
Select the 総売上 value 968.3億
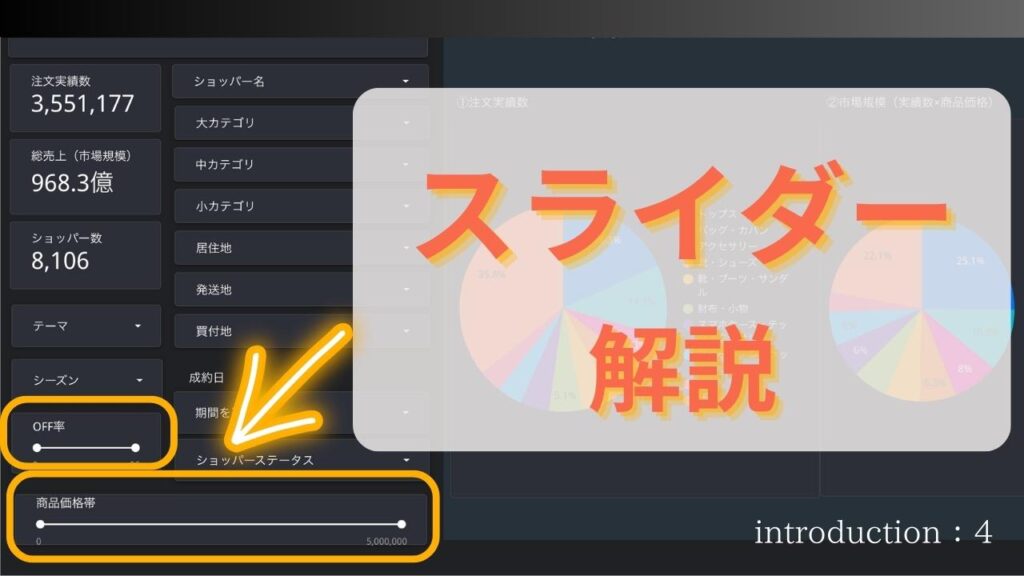[x=72, y=183]
